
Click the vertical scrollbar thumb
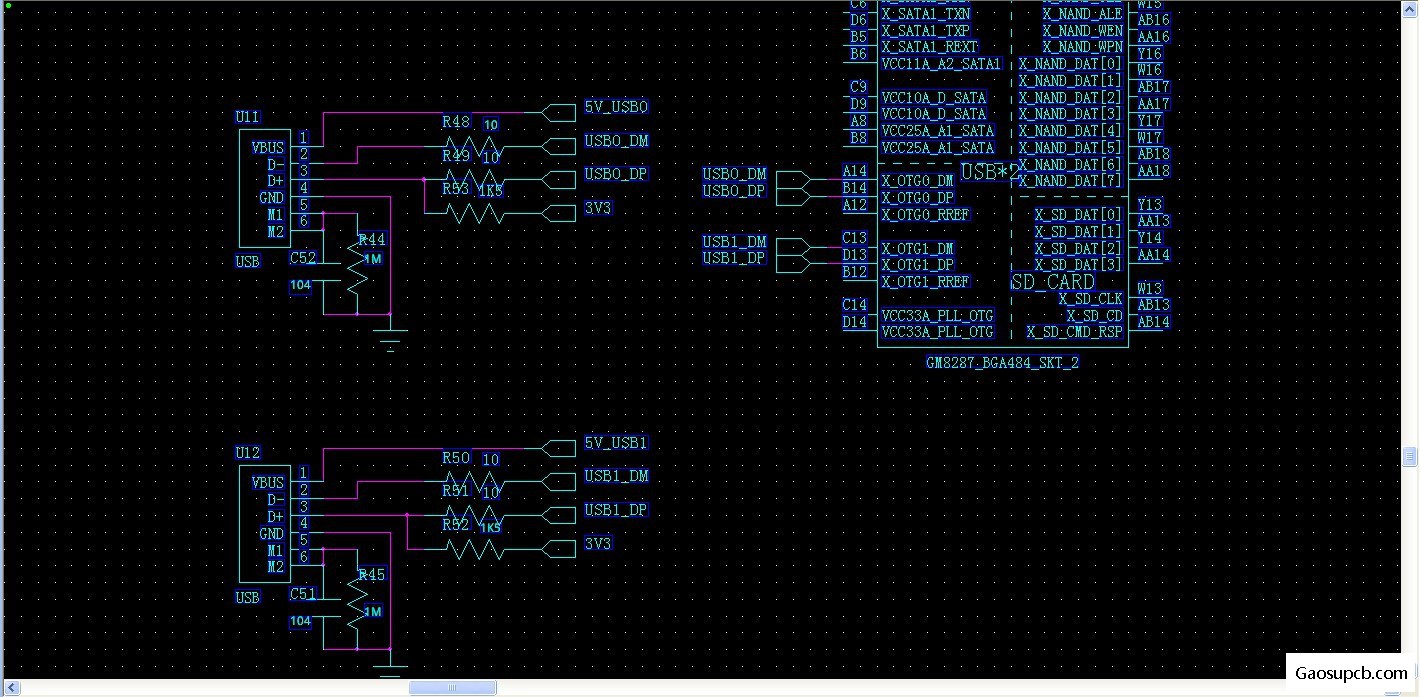[1411, 456]
